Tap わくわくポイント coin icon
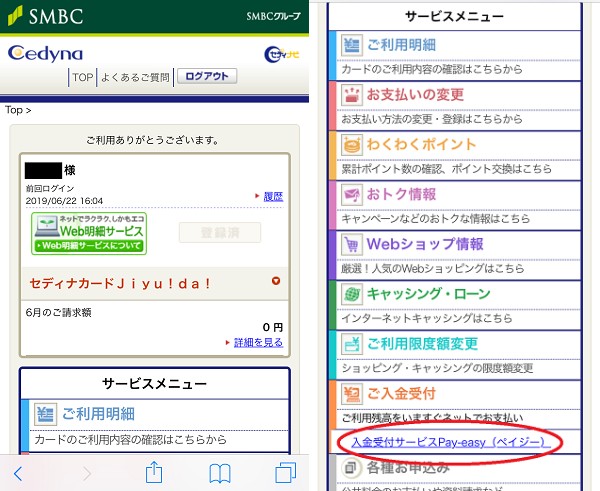 (x=352, y=144)
